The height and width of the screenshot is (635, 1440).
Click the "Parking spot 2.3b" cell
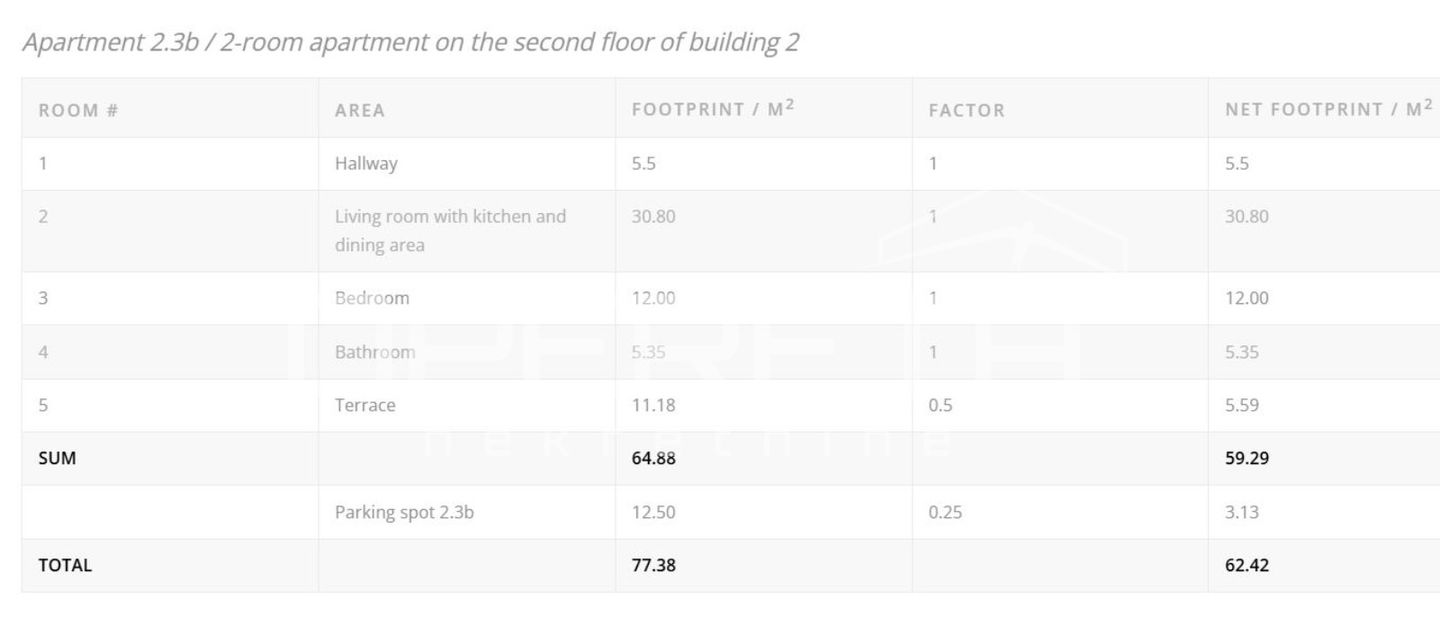tap(404, 512)
